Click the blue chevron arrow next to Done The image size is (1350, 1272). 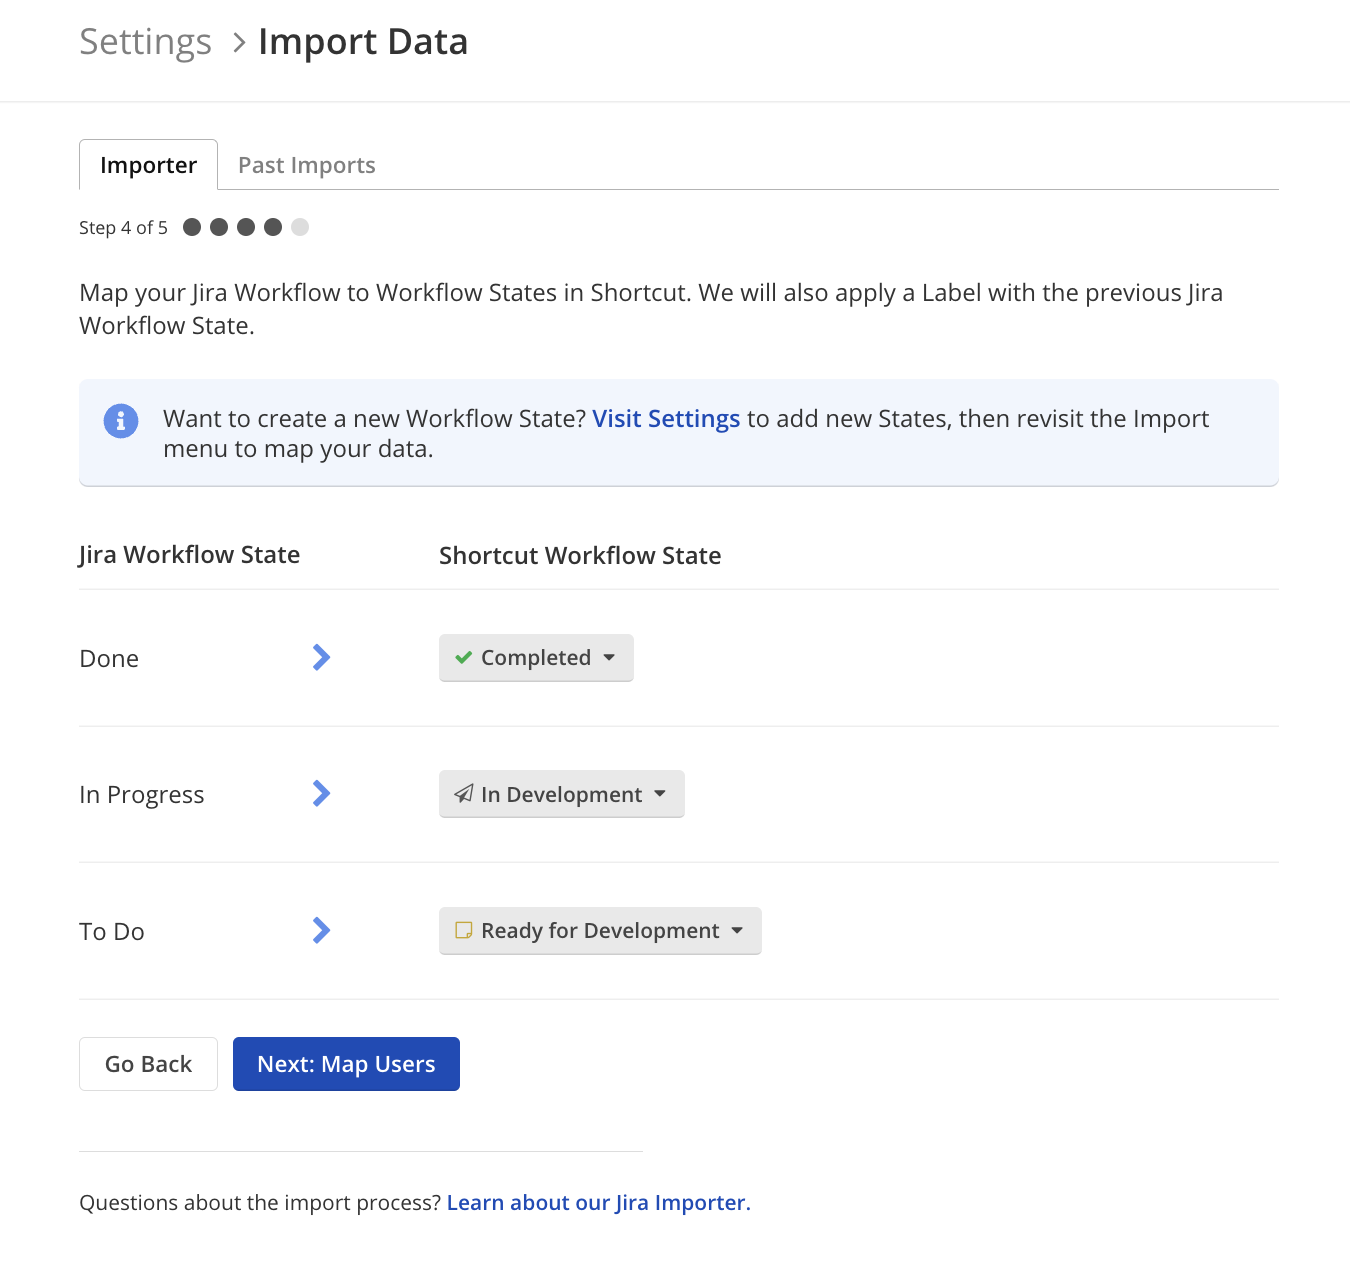321,657
